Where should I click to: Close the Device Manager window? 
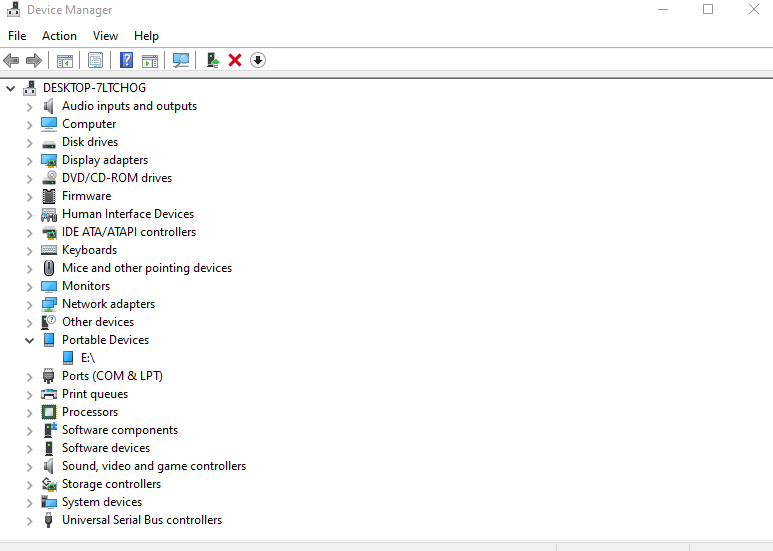coord(753,9)
